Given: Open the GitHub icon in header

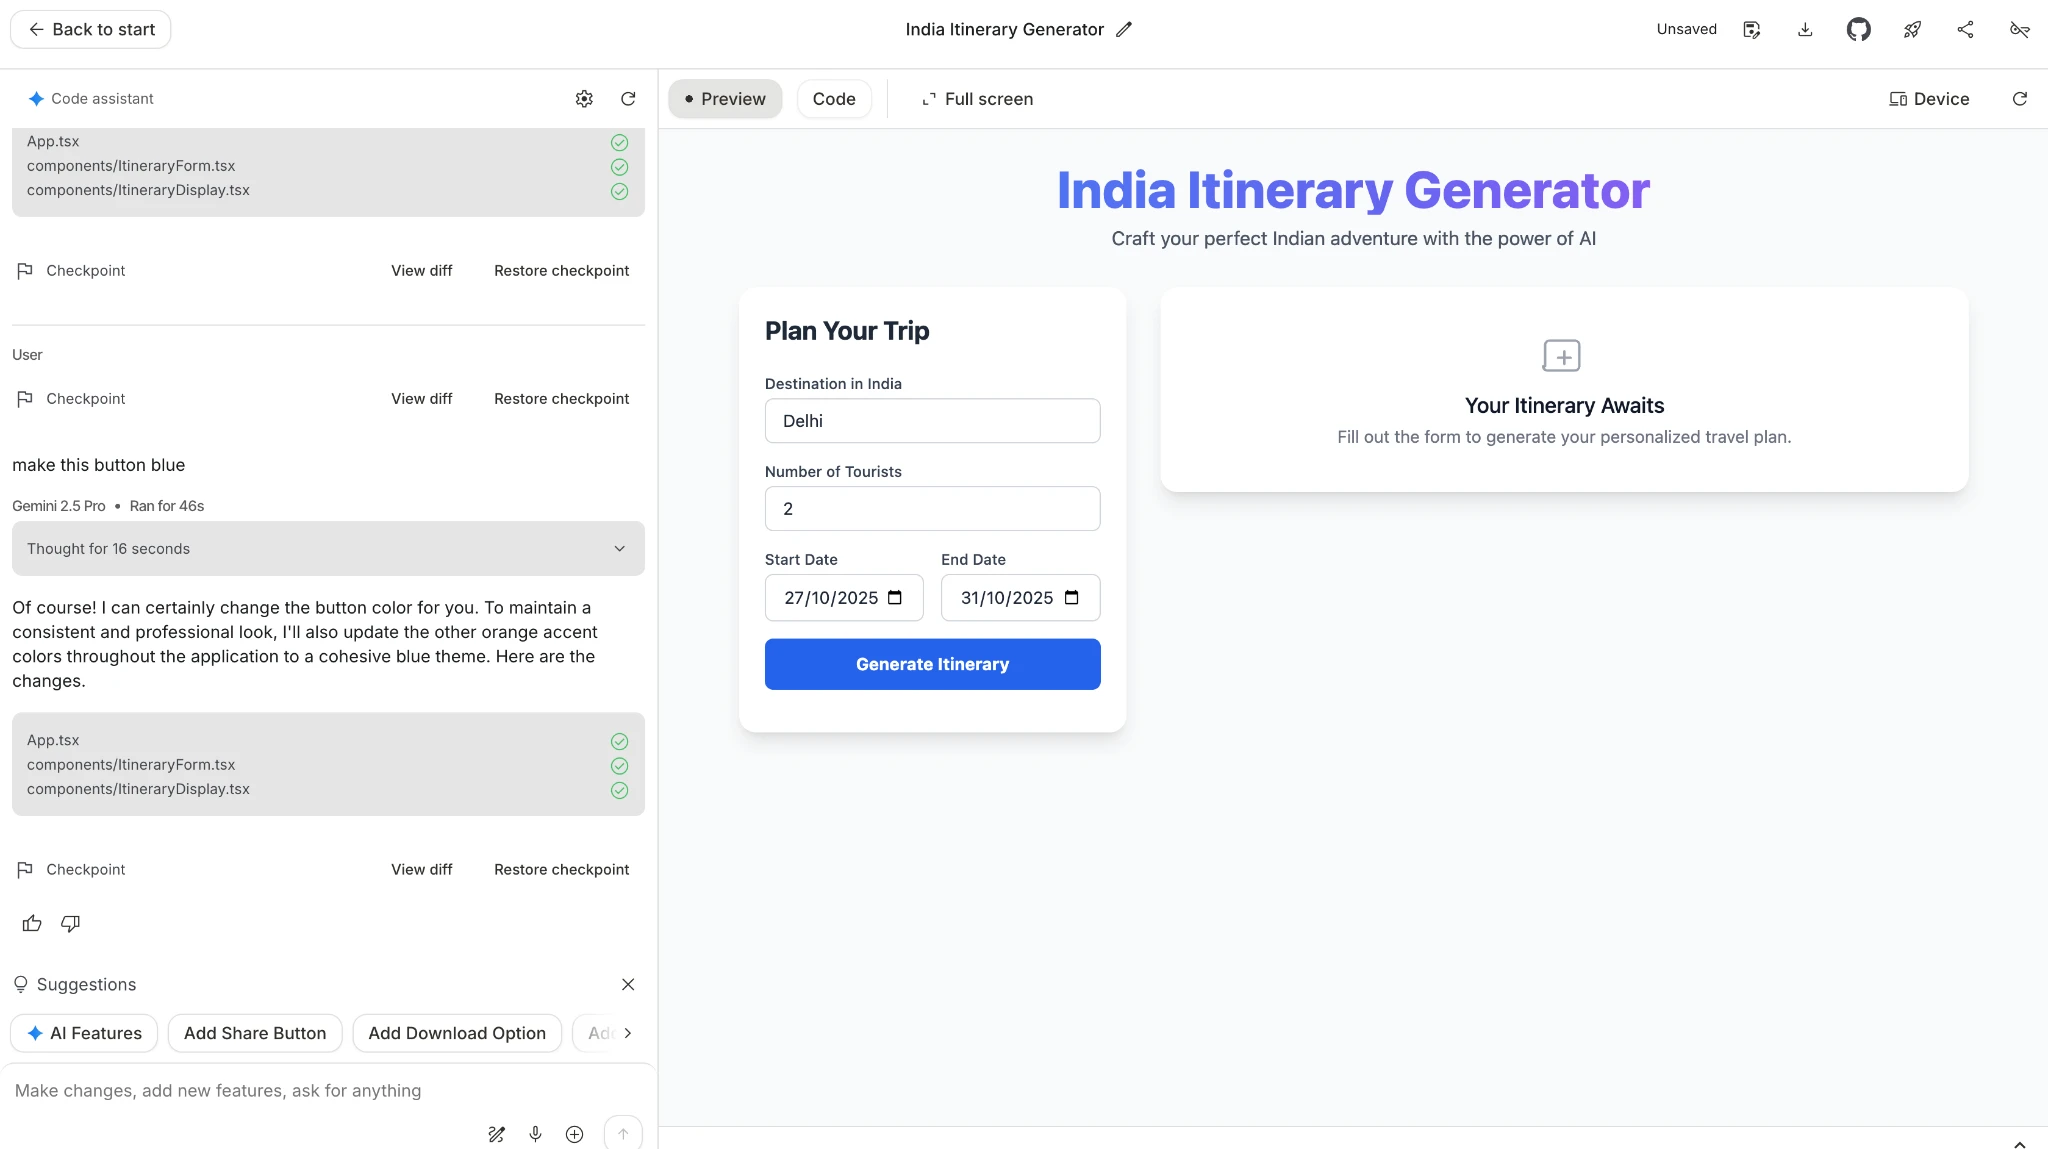Looking at the screenshot, I should pos(1858,30).
